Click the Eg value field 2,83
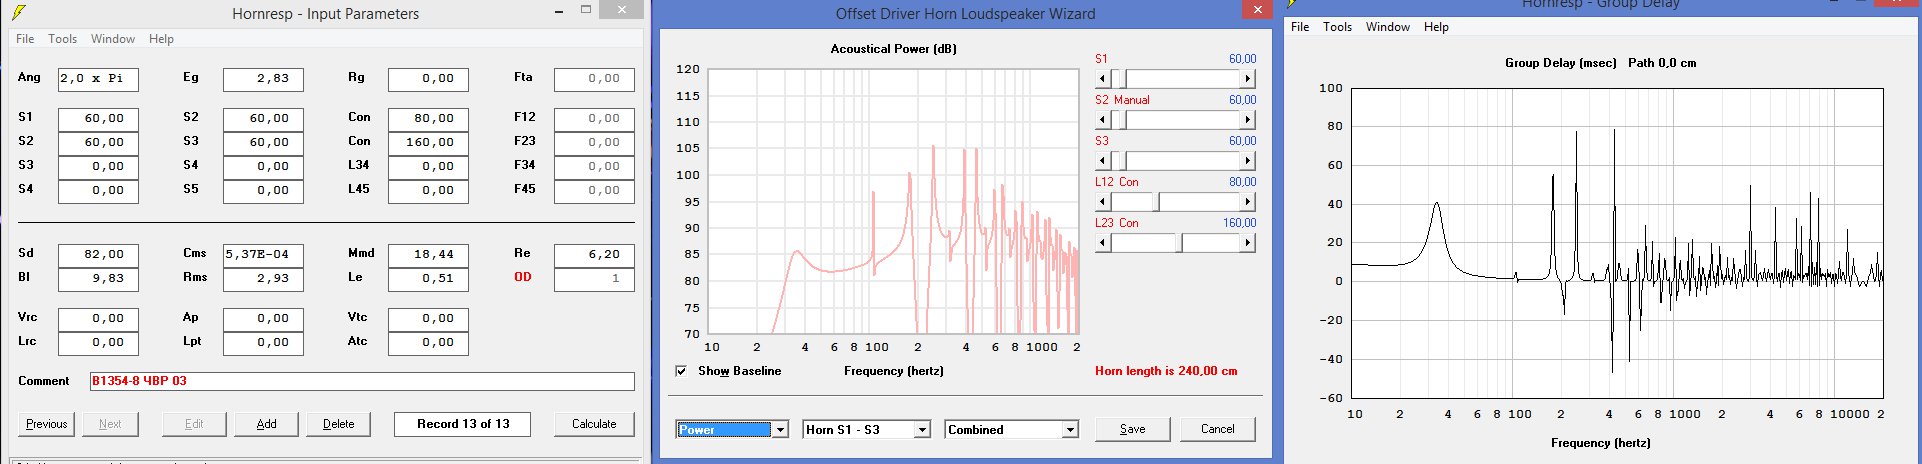Screen dimensions: 1922x464 click(263, 79)
